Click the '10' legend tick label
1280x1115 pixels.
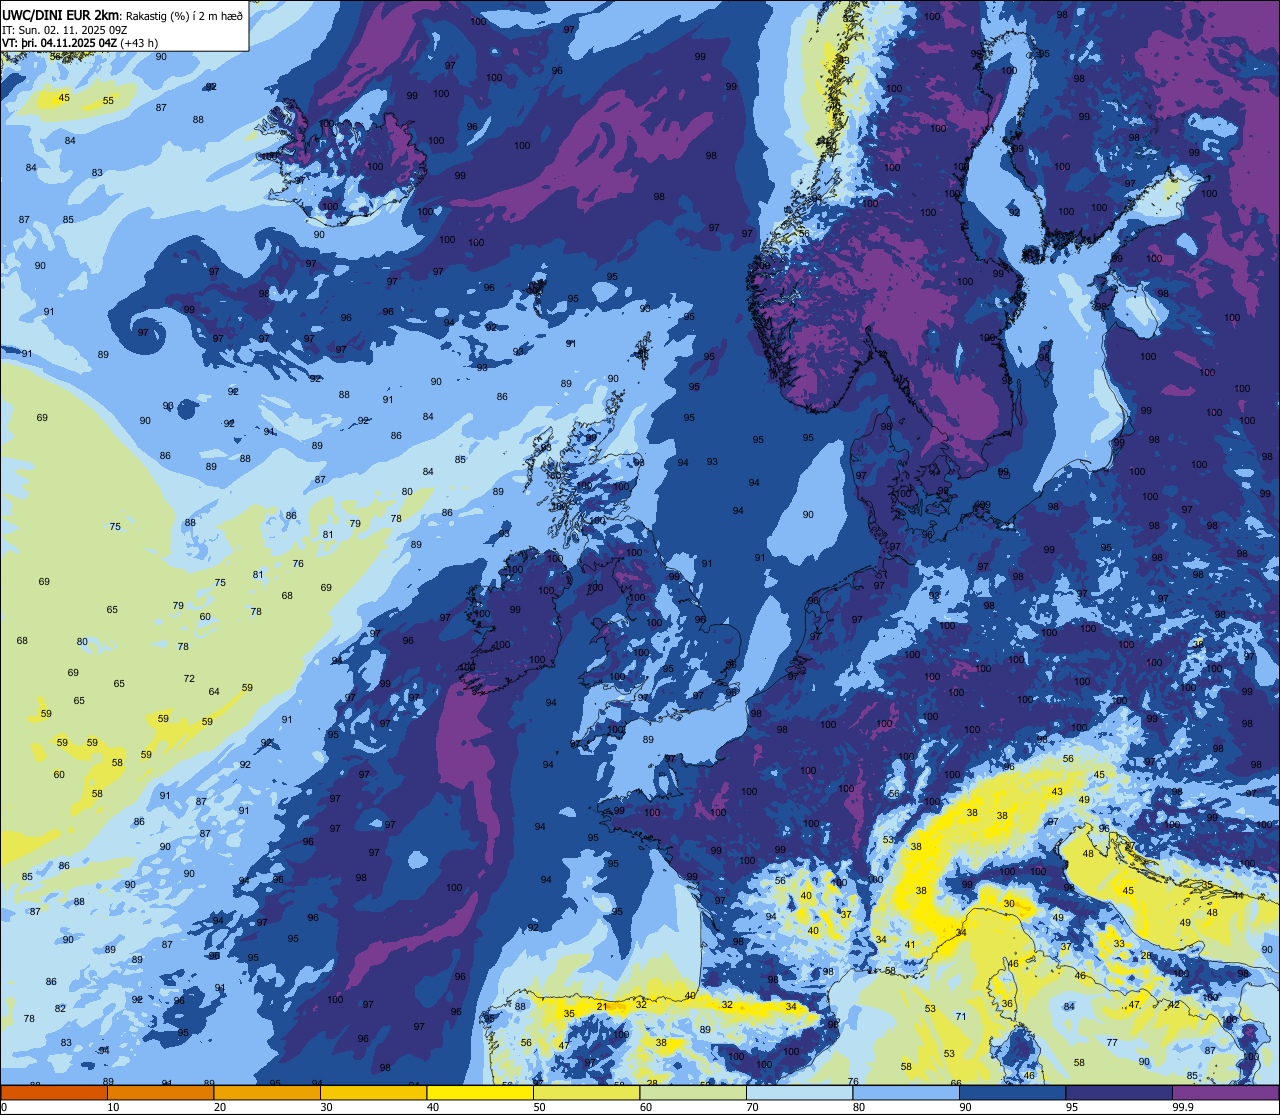pos(113,1107)
